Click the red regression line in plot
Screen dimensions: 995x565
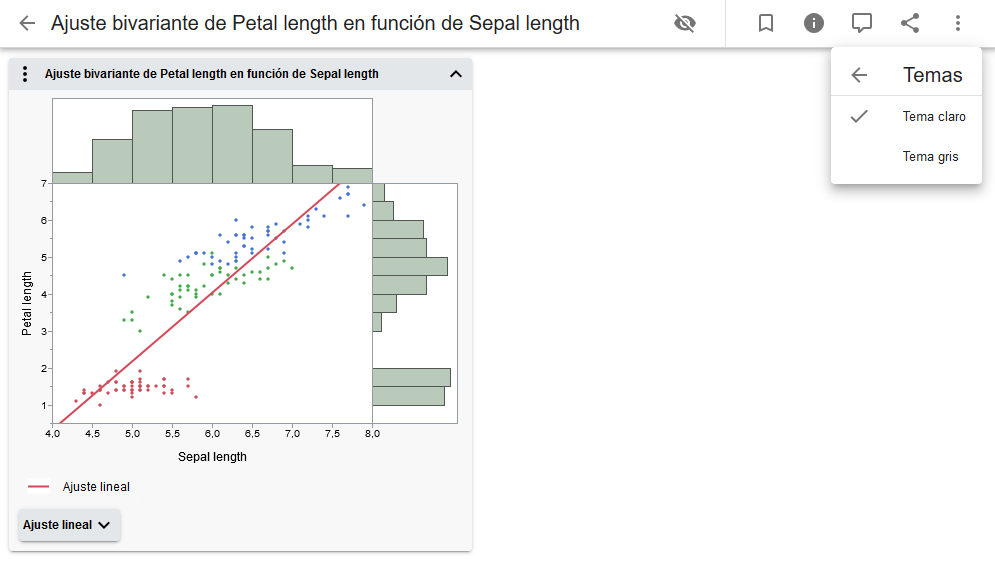200,299
